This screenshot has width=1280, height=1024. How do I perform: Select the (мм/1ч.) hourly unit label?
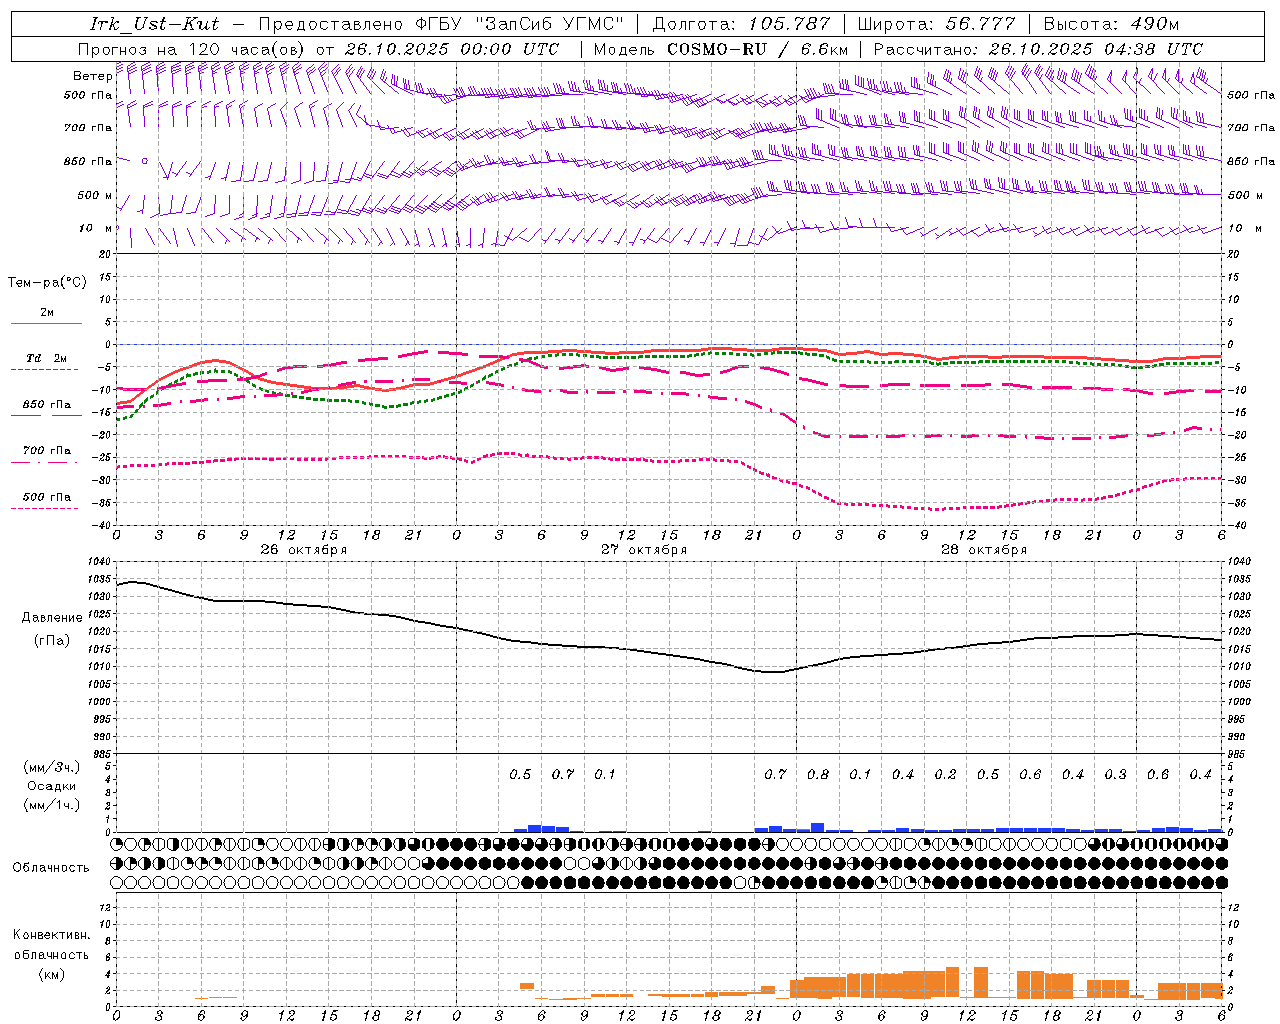(x=52, y=805)
